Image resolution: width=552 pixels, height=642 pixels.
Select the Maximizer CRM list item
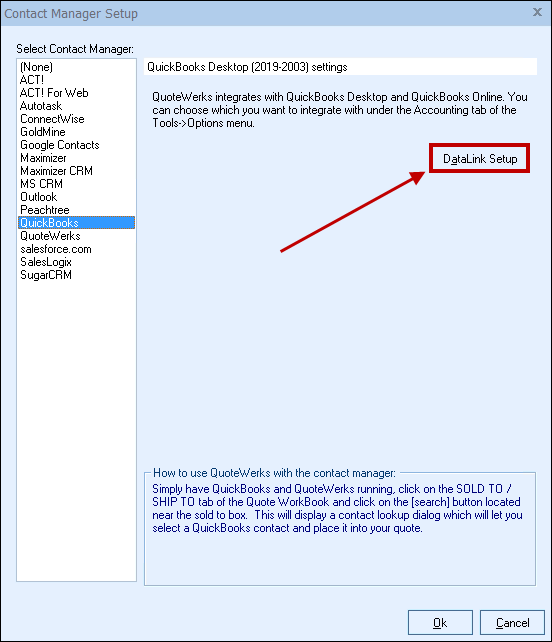[x=77, y=171]
